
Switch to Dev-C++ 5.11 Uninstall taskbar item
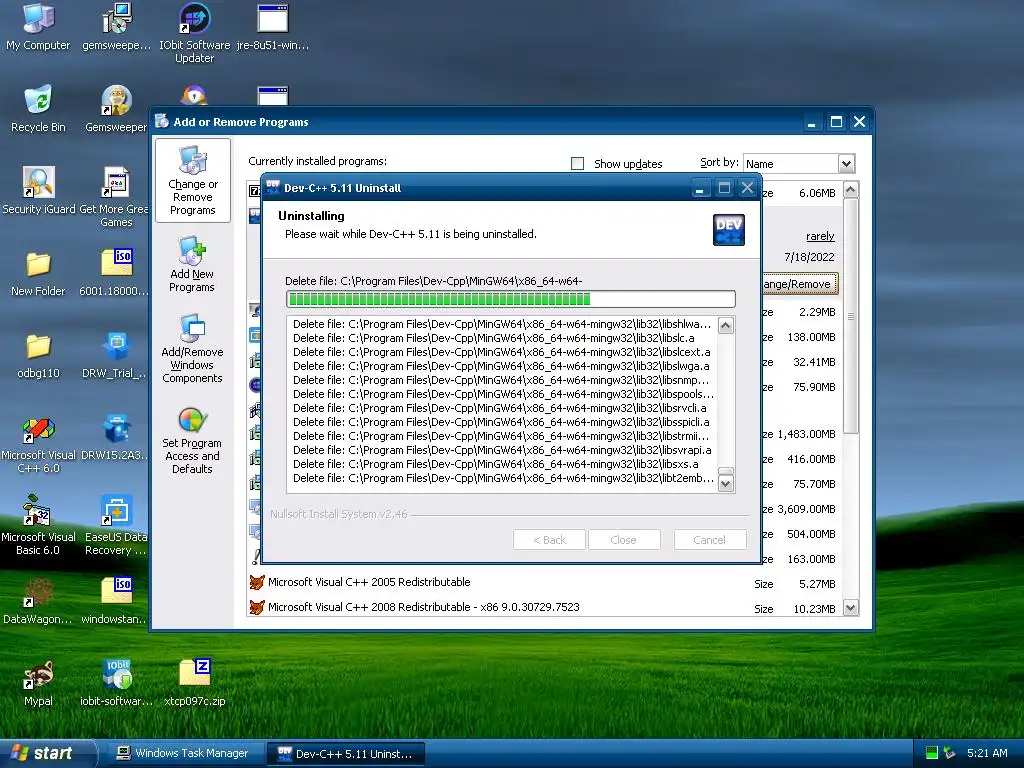coord(346,754)
